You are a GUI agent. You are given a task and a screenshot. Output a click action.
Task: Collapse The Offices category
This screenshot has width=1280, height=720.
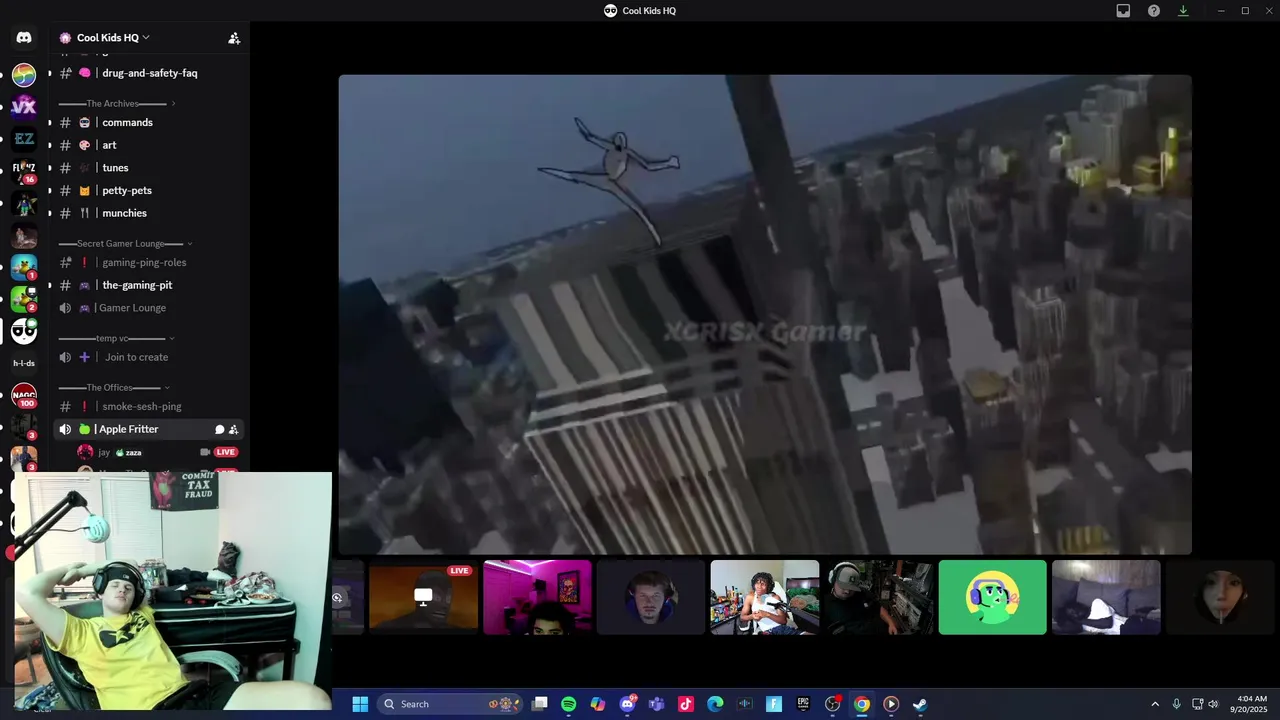tap(114, 387)
